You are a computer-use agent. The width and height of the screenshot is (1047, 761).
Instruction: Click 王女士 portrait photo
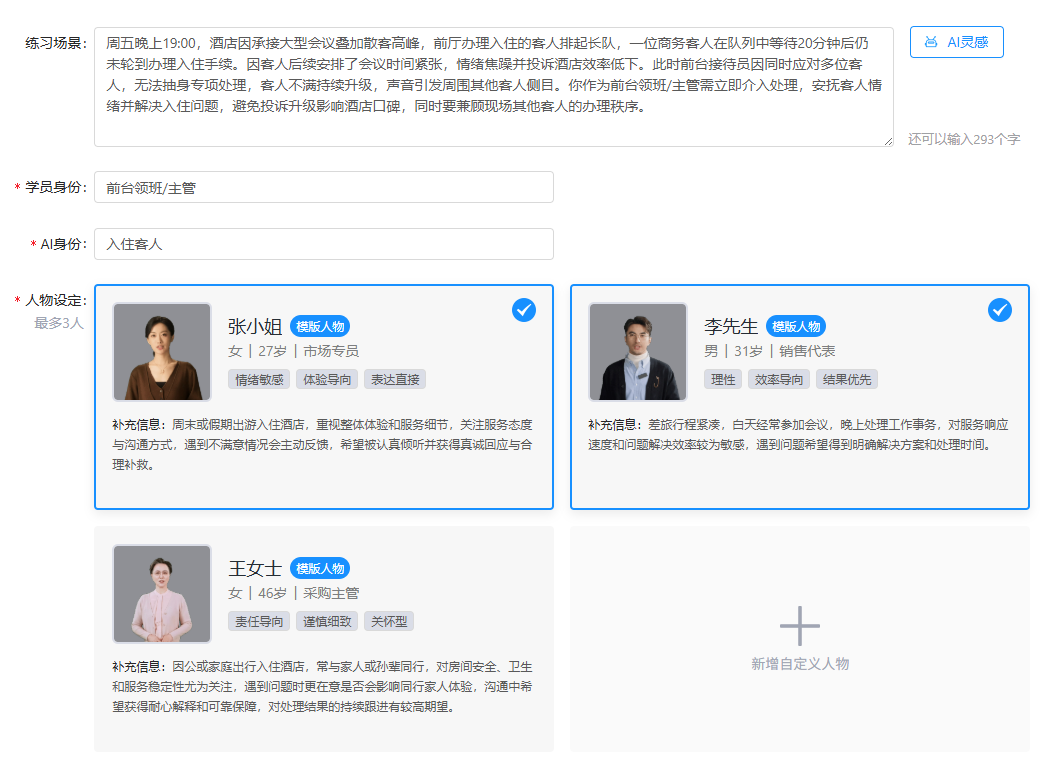click(x=162, y=594)
